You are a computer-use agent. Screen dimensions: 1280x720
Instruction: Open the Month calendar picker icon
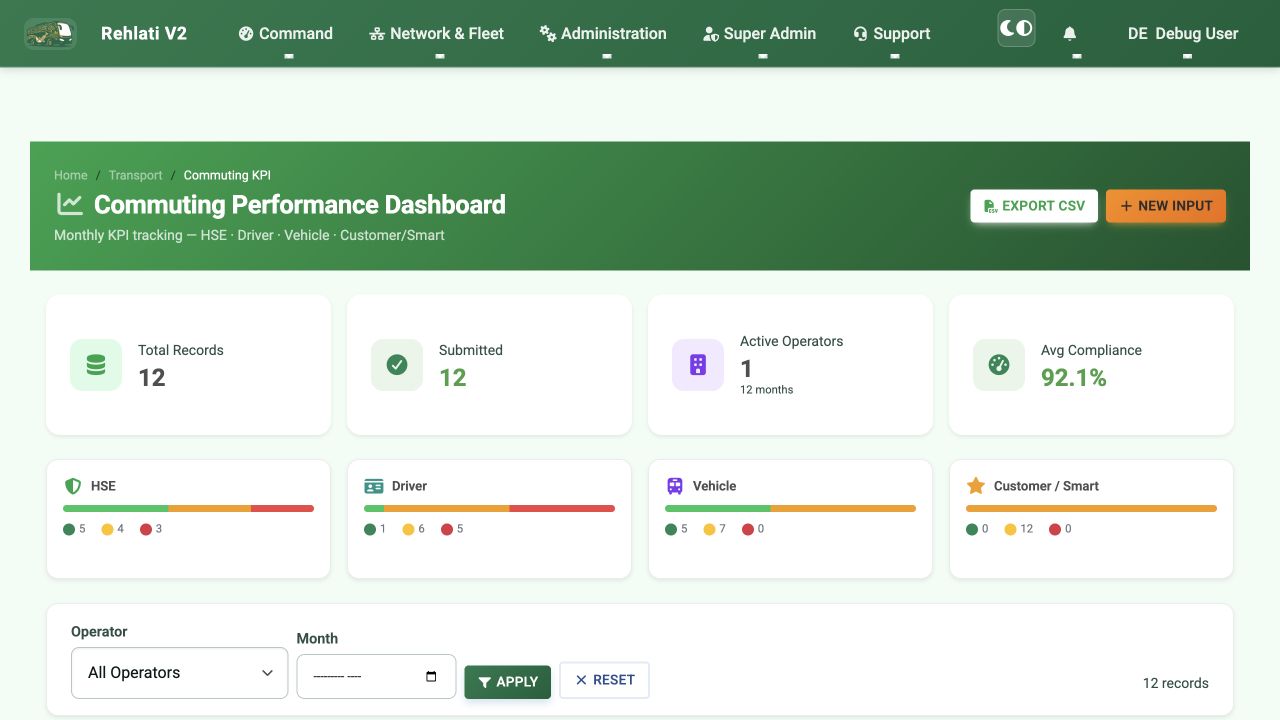click(431, 677)
